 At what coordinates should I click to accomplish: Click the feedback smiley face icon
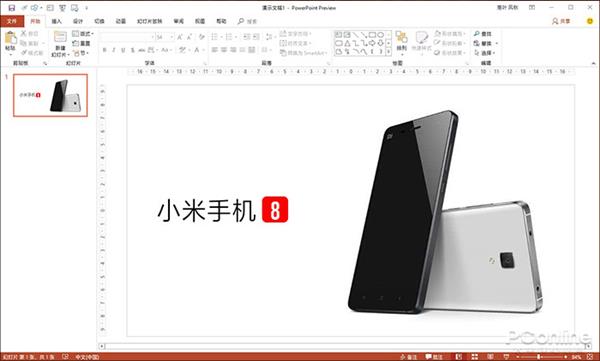point(590,21)
